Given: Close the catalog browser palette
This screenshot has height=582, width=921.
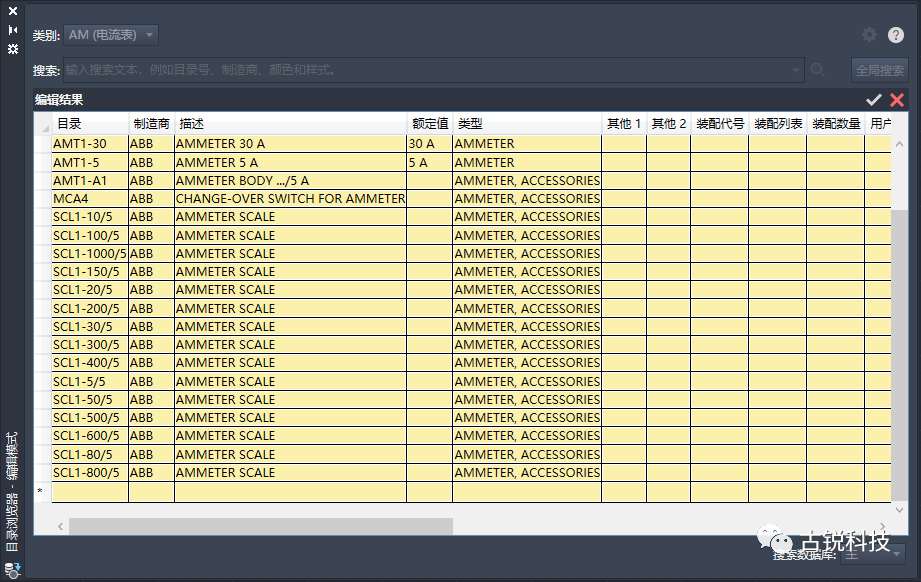Looking at the screenshot, I should click(13, 11).
